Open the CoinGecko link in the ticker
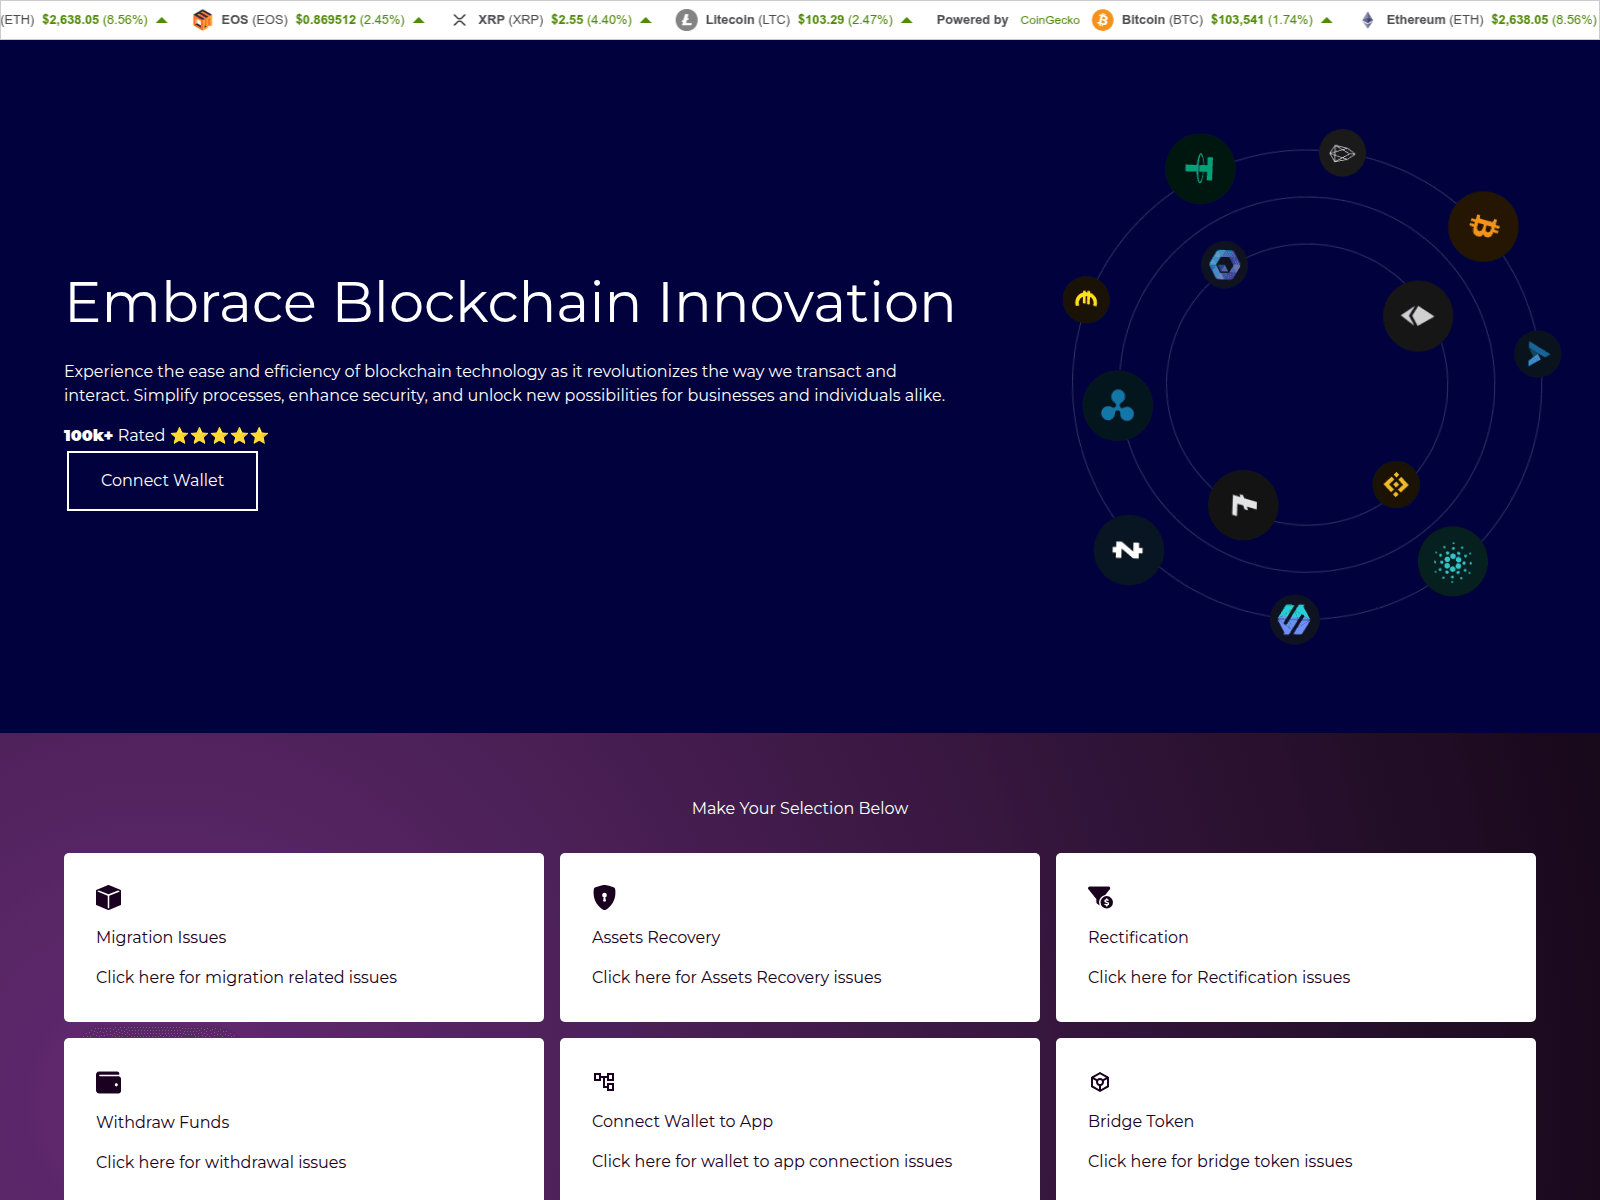 pos(1049,19)
